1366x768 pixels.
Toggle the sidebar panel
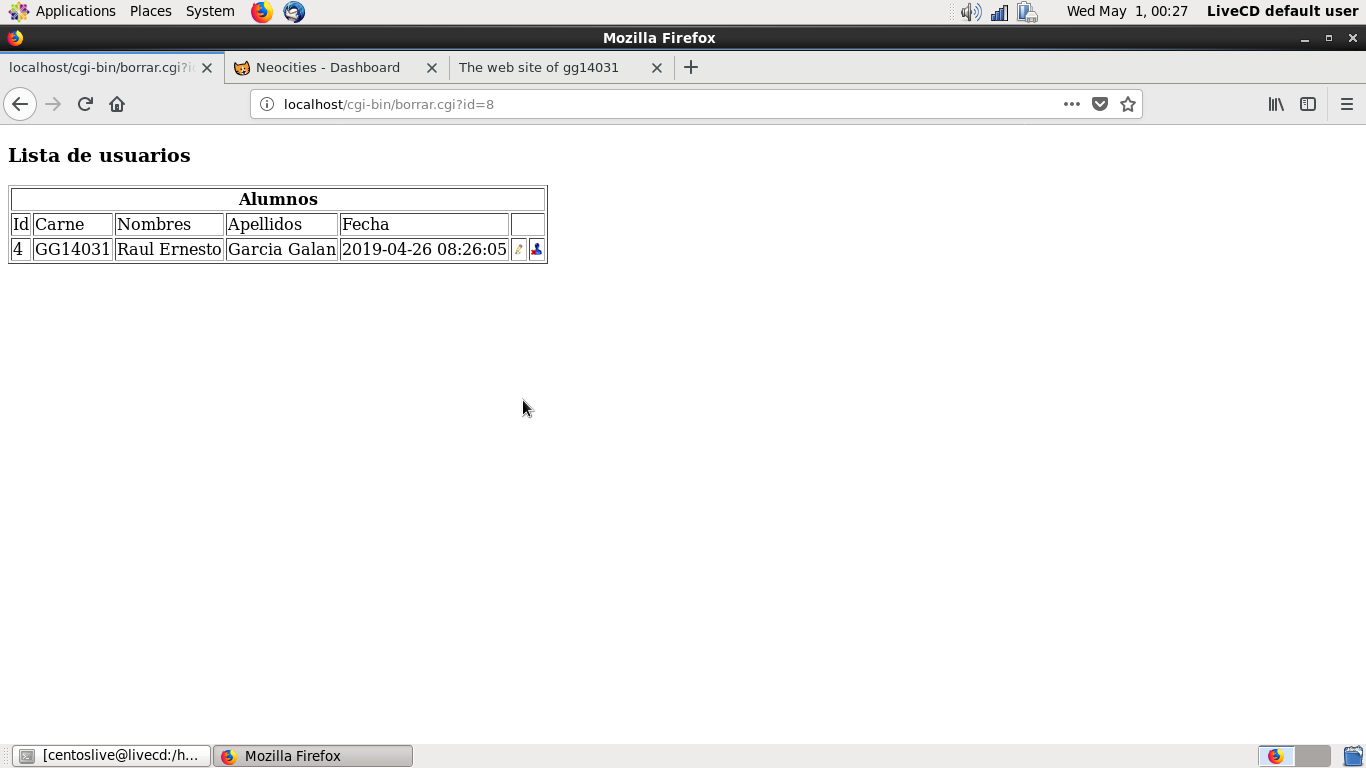[1308, 104]
